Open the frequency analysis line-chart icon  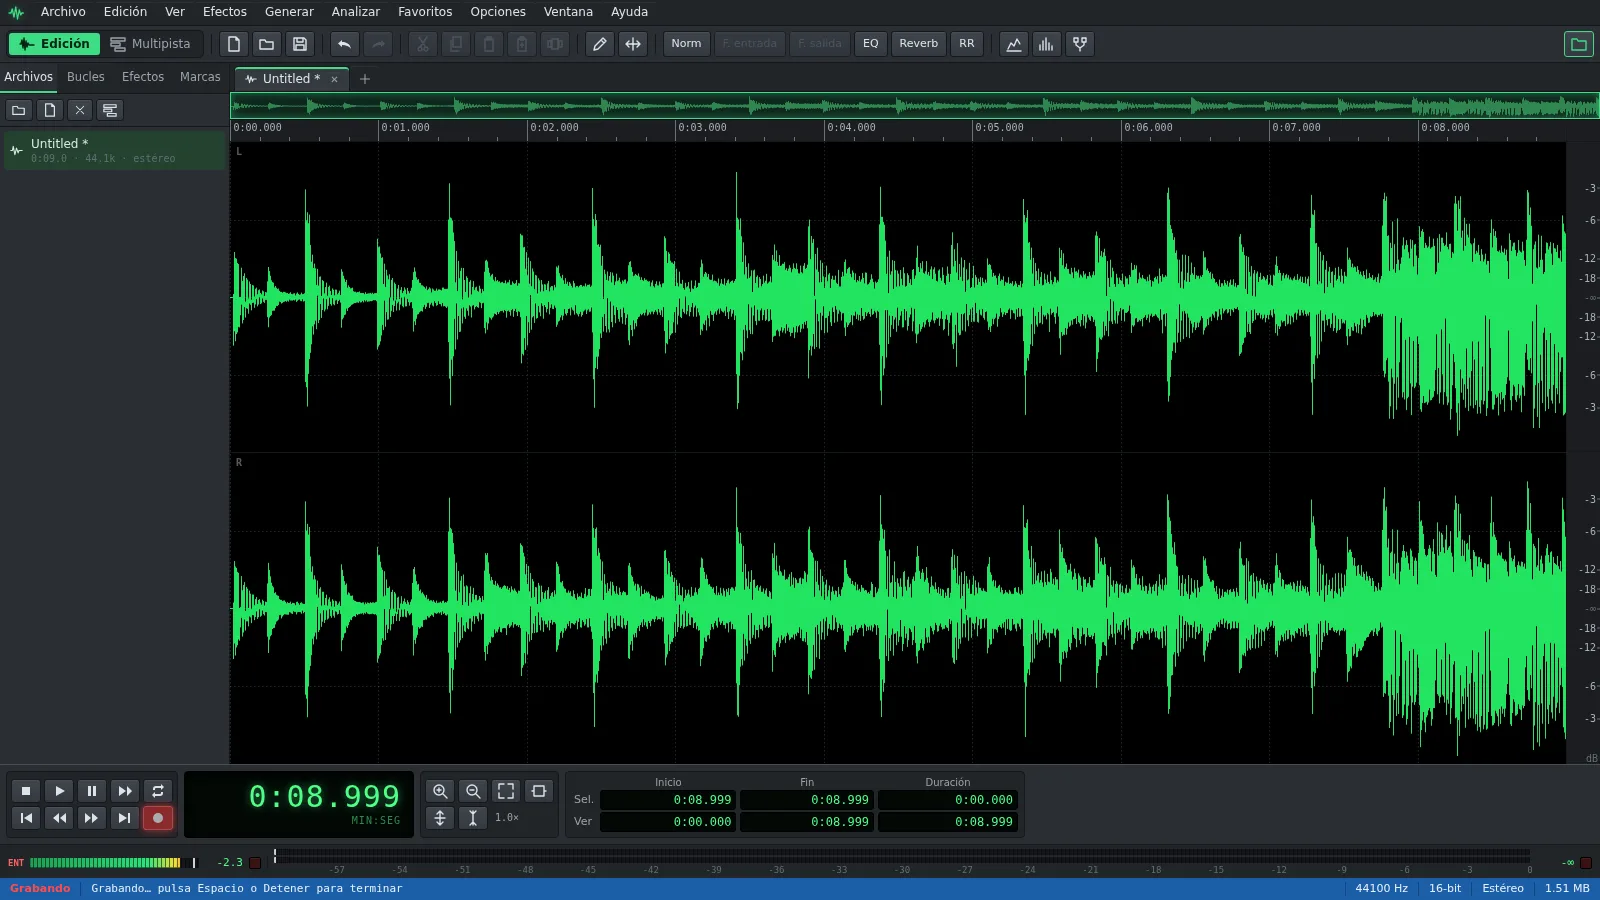pos(1014,44)
